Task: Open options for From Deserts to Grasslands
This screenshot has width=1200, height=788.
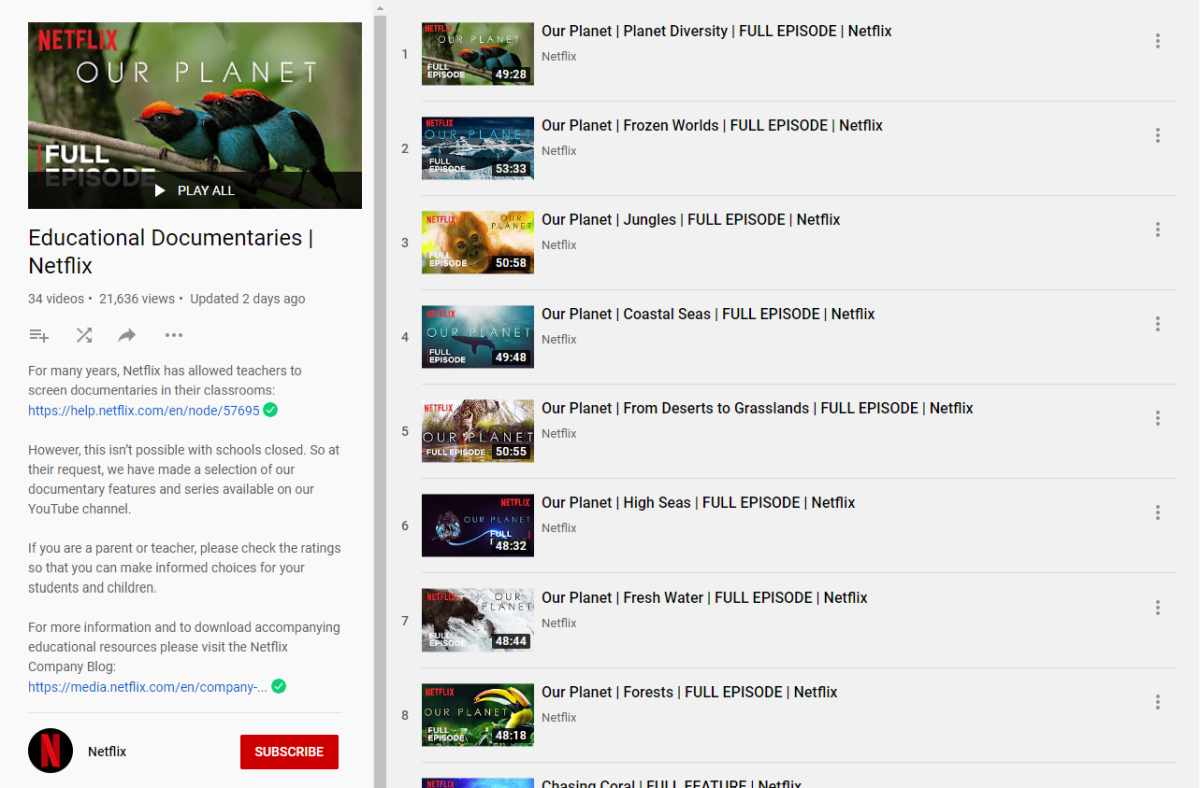Action: coord(1157,417)
